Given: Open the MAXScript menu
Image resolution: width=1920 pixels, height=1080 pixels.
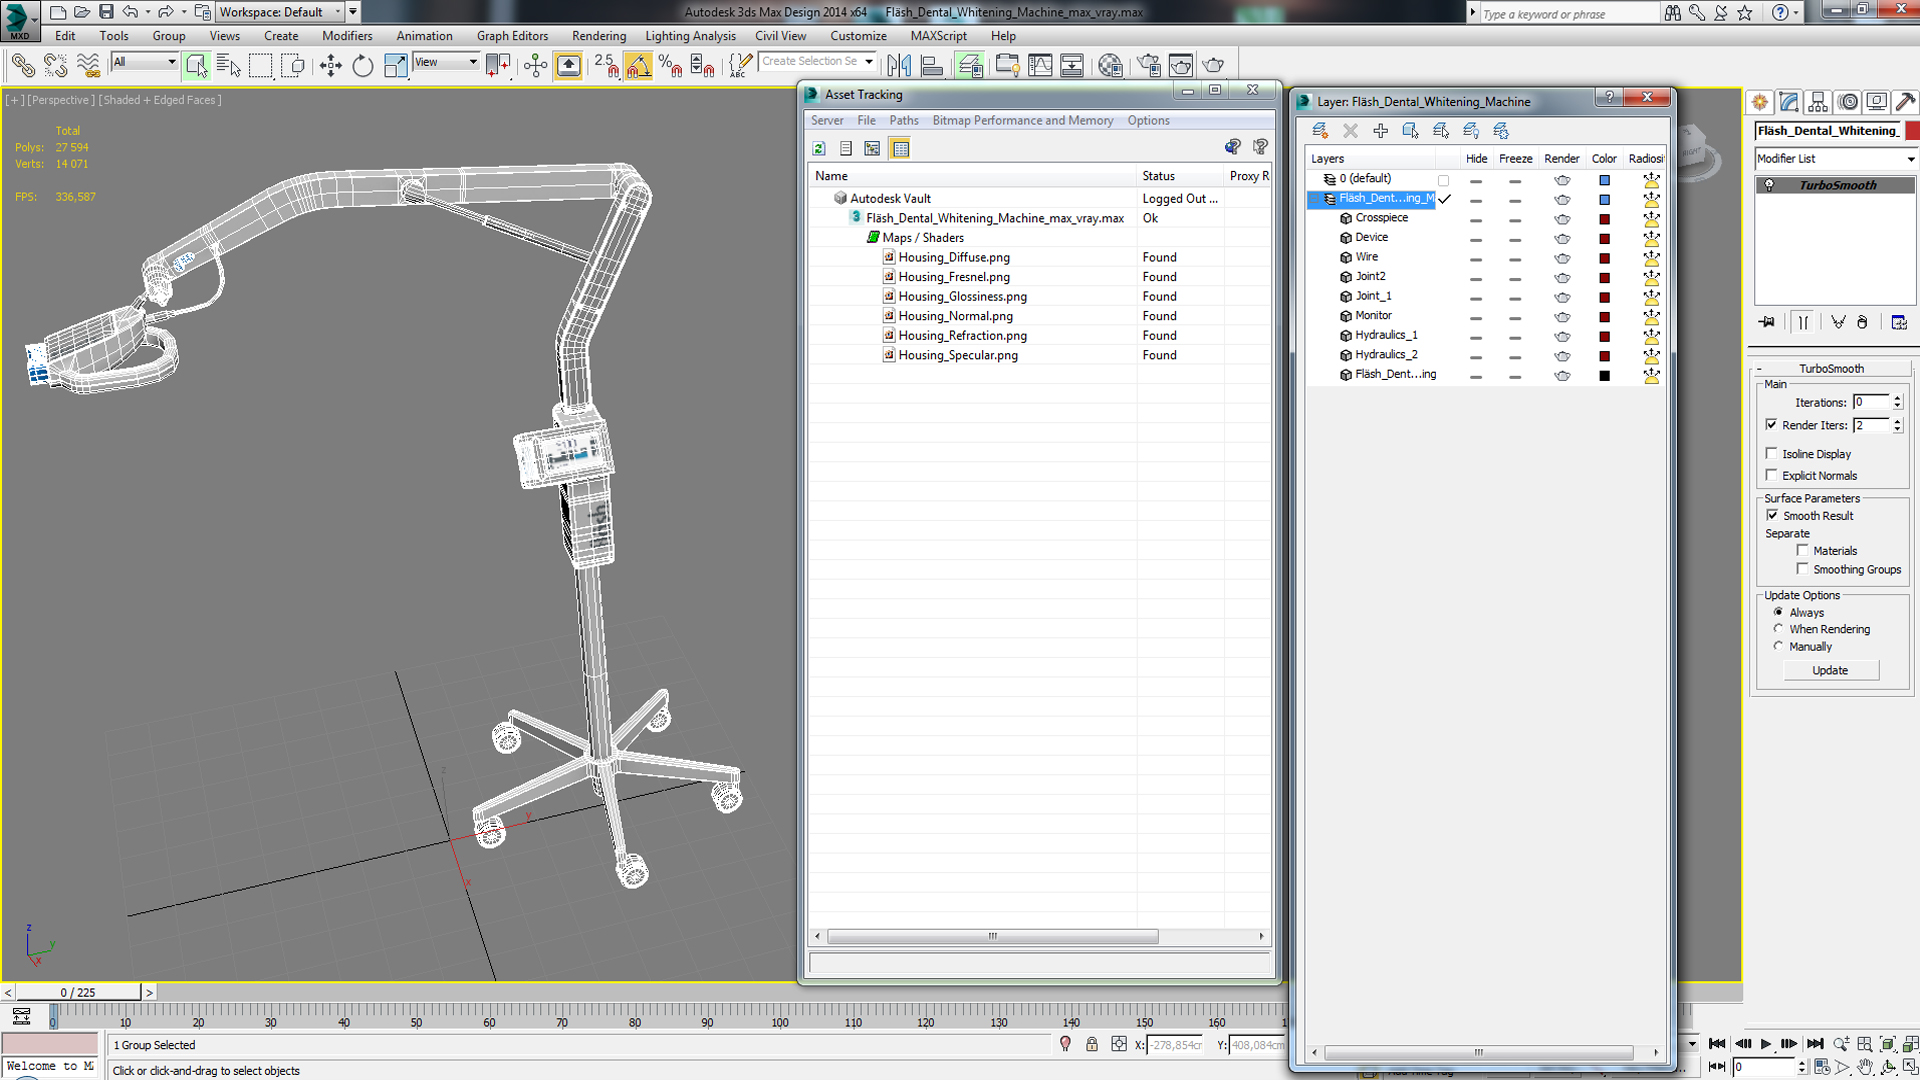Looking at the screenshot, I should click(938, 36).
